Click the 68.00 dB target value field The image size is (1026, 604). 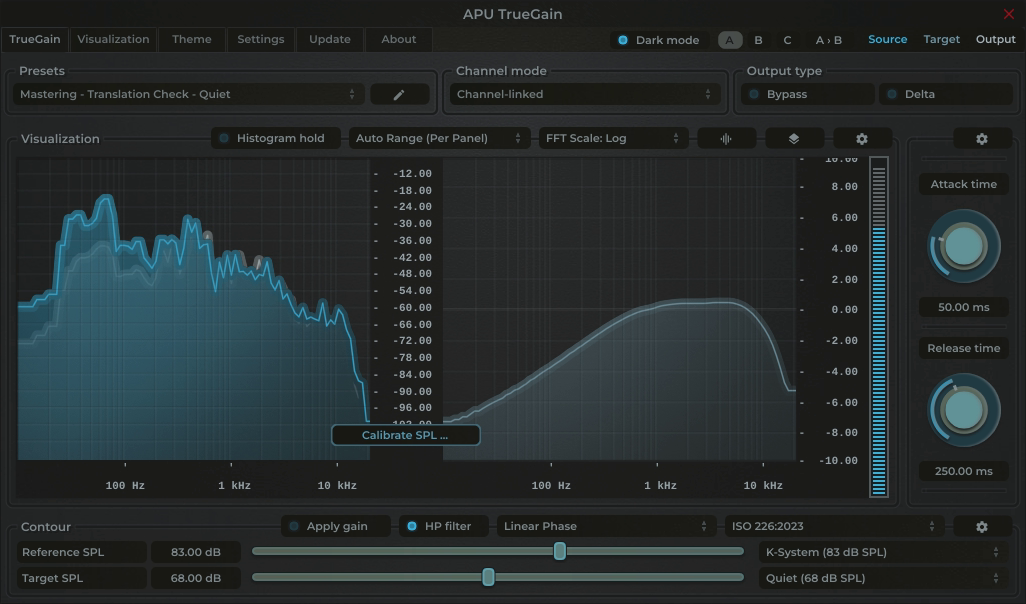pyautogui.click(x=196, y=578)
